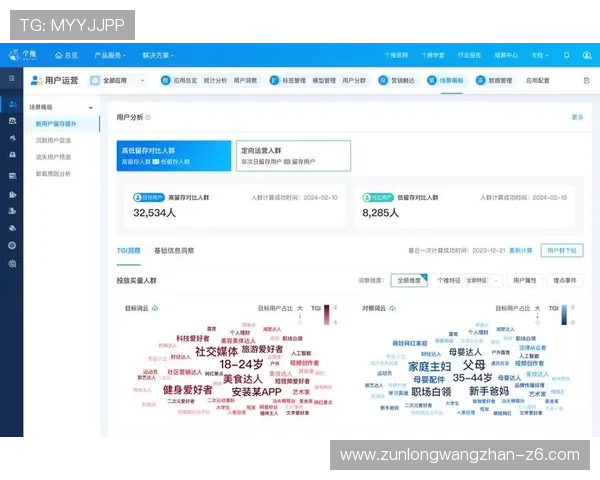This screenshot has width=600, height=480.
Task: Select the 全部维度 insight dimension option
Action: 408,281
